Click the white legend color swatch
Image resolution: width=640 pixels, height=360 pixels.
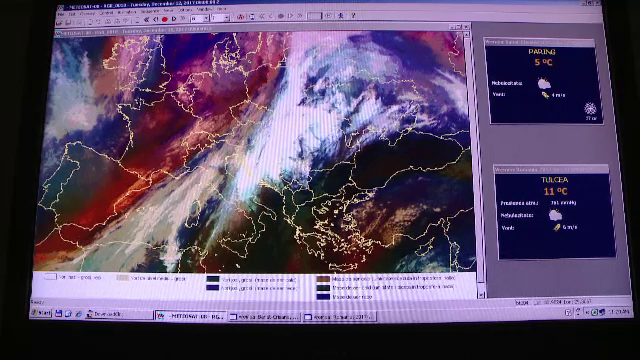[x=50, y=277]
